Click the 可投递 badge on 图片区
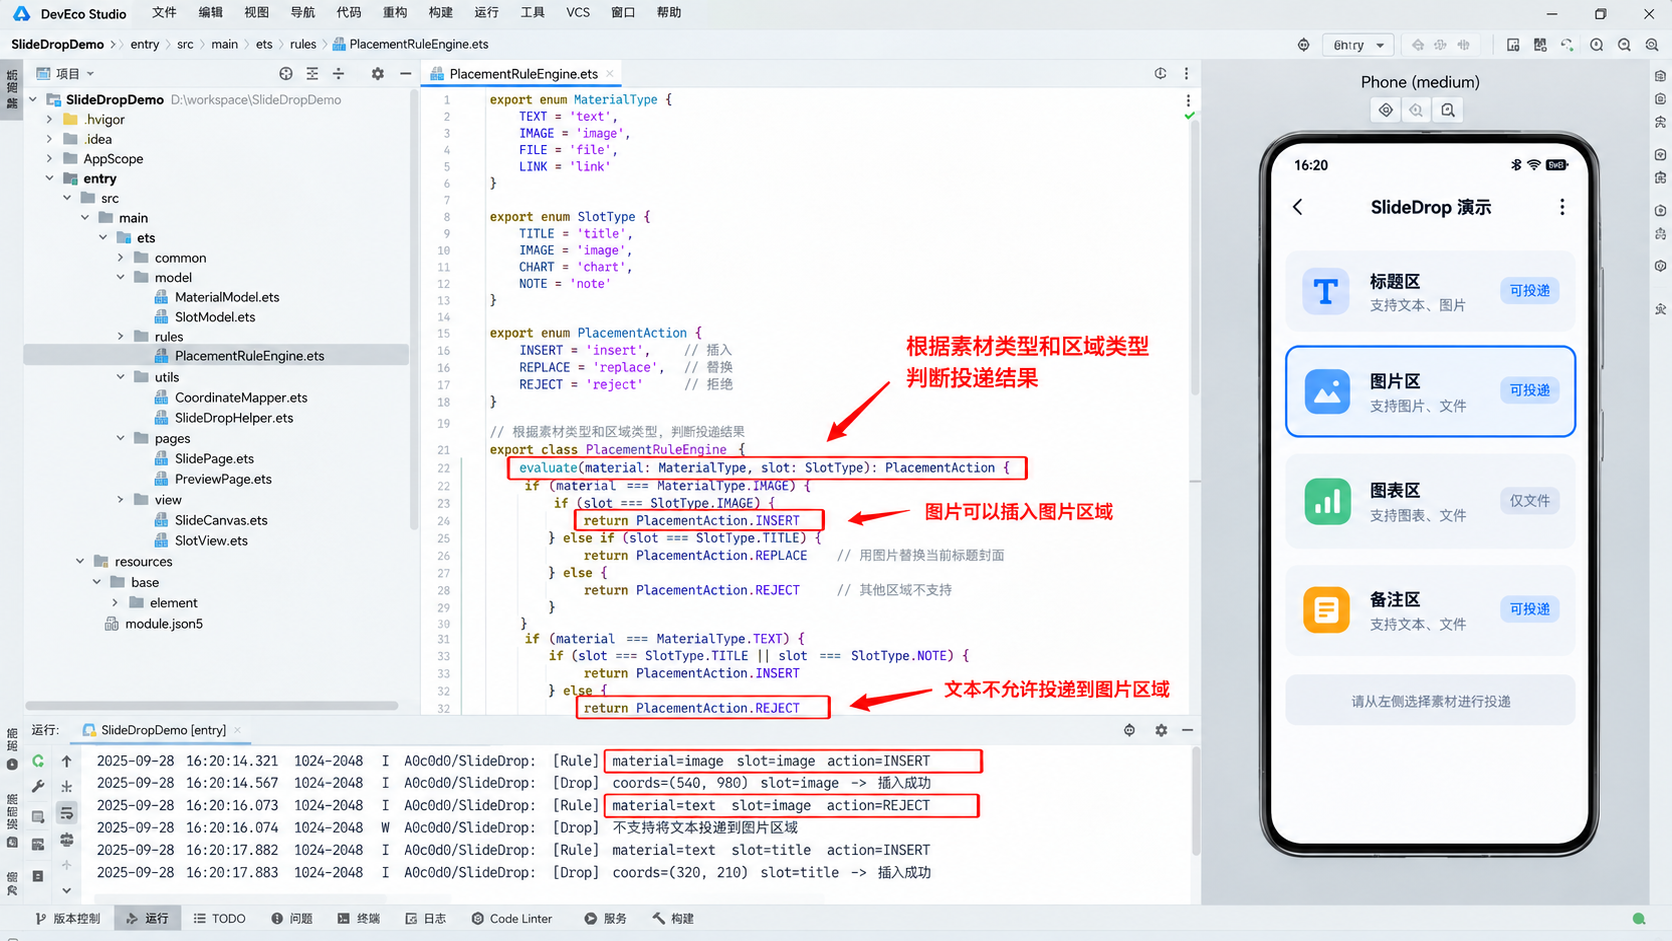The image size is (1672, 941). click(1529, 391)
